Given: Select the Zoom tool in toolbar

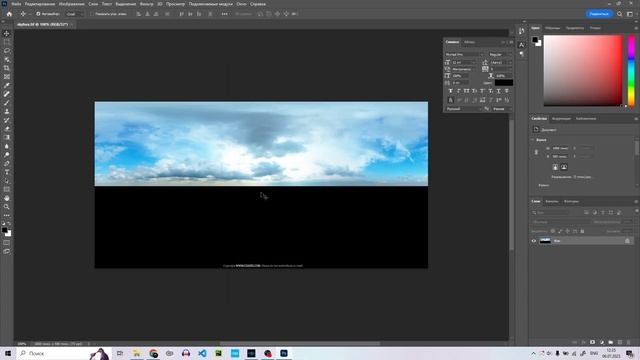Looking at the screenshot, I should pyautogui.click(x=7, y=207).
